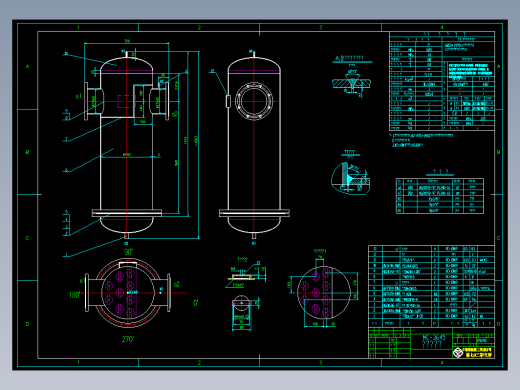Select the top vent nozzle on side elevation
520x390 pixels.
click(254, 54)
